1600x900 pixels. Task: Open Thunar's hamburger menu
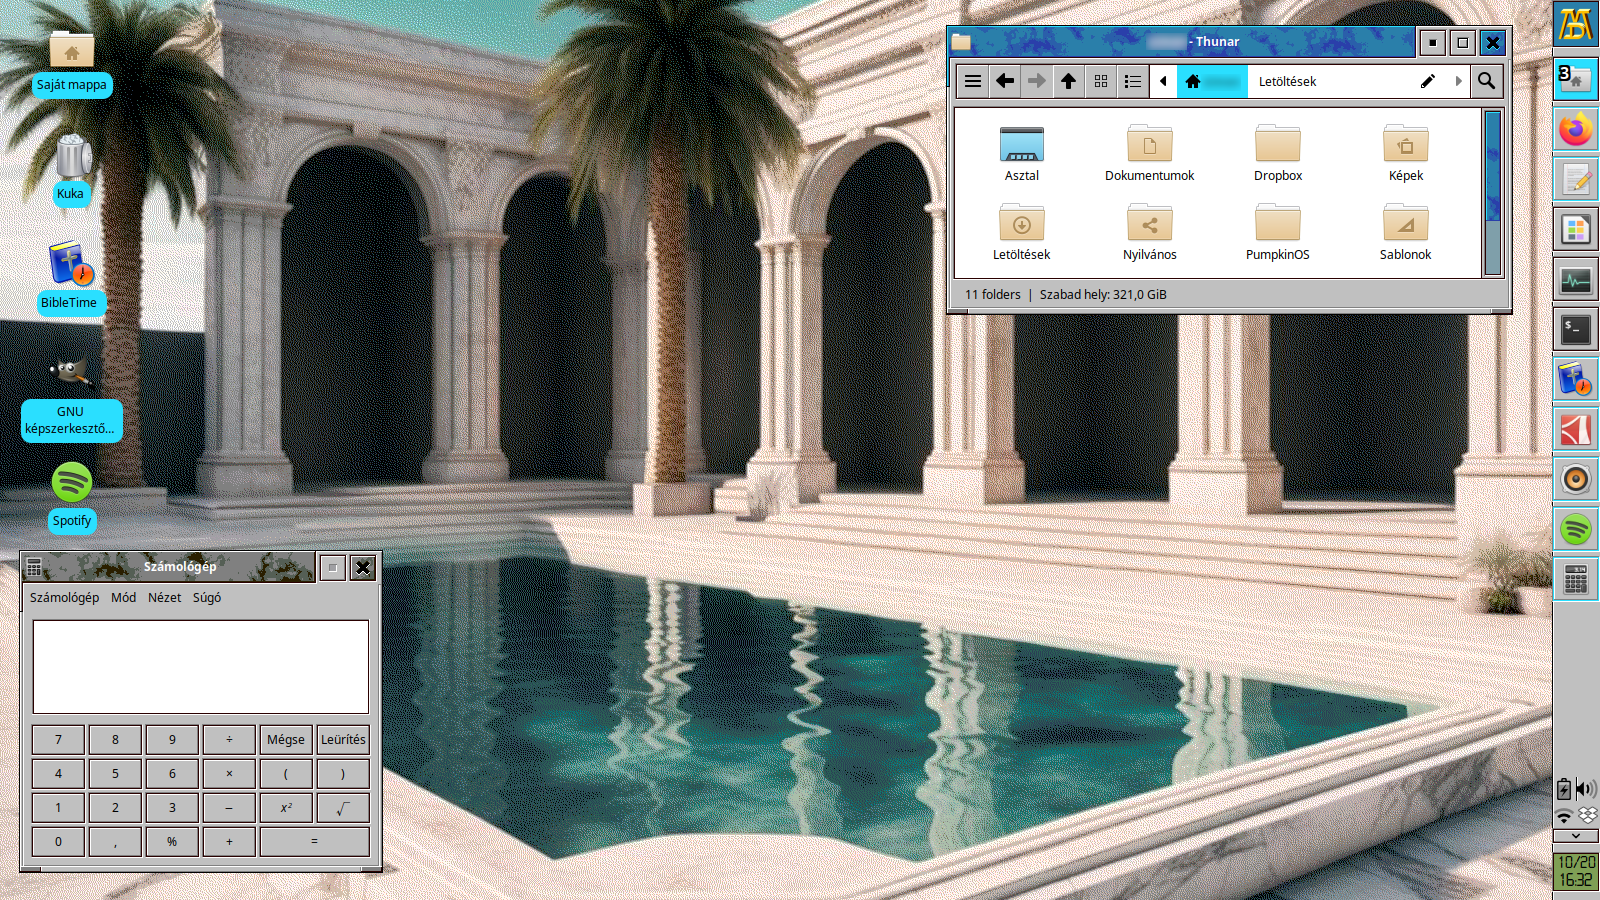tap(972, 81)
